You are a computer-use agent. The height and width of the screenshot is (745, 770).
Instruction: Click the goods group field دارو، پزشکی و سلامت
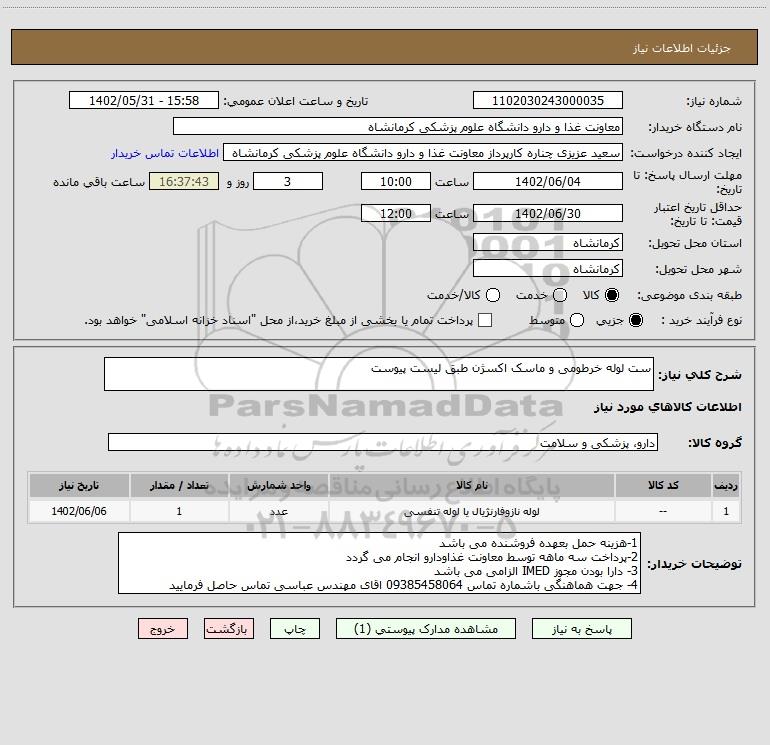[x=383, y=442]
